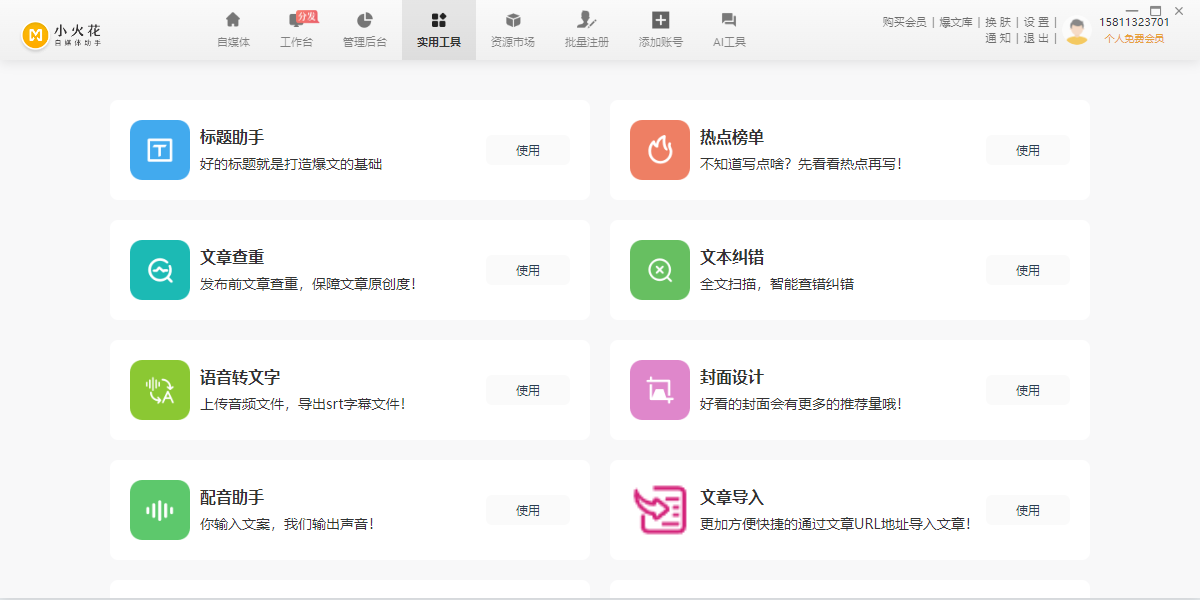Click the 换肤 link
This screenshot has height=600, width=1200.
998,22
